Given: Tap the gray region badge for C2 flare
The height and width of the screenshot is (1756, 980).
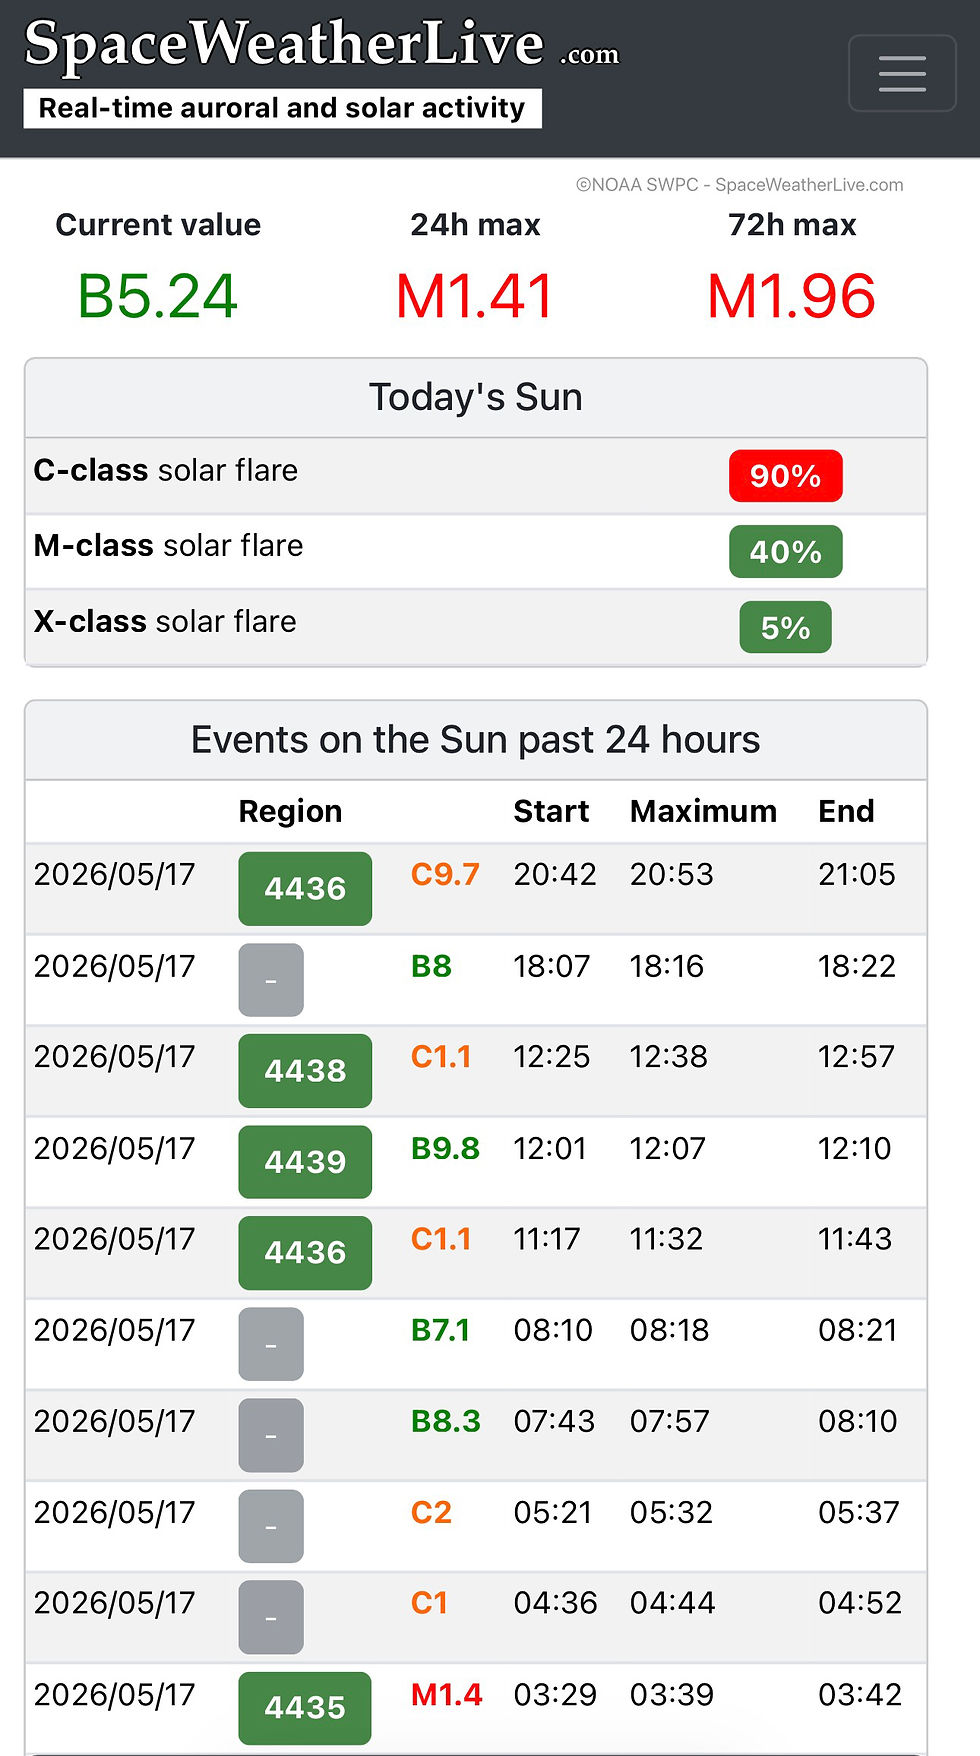Looking at the screenshot, I should click(x=271, y=1526).
